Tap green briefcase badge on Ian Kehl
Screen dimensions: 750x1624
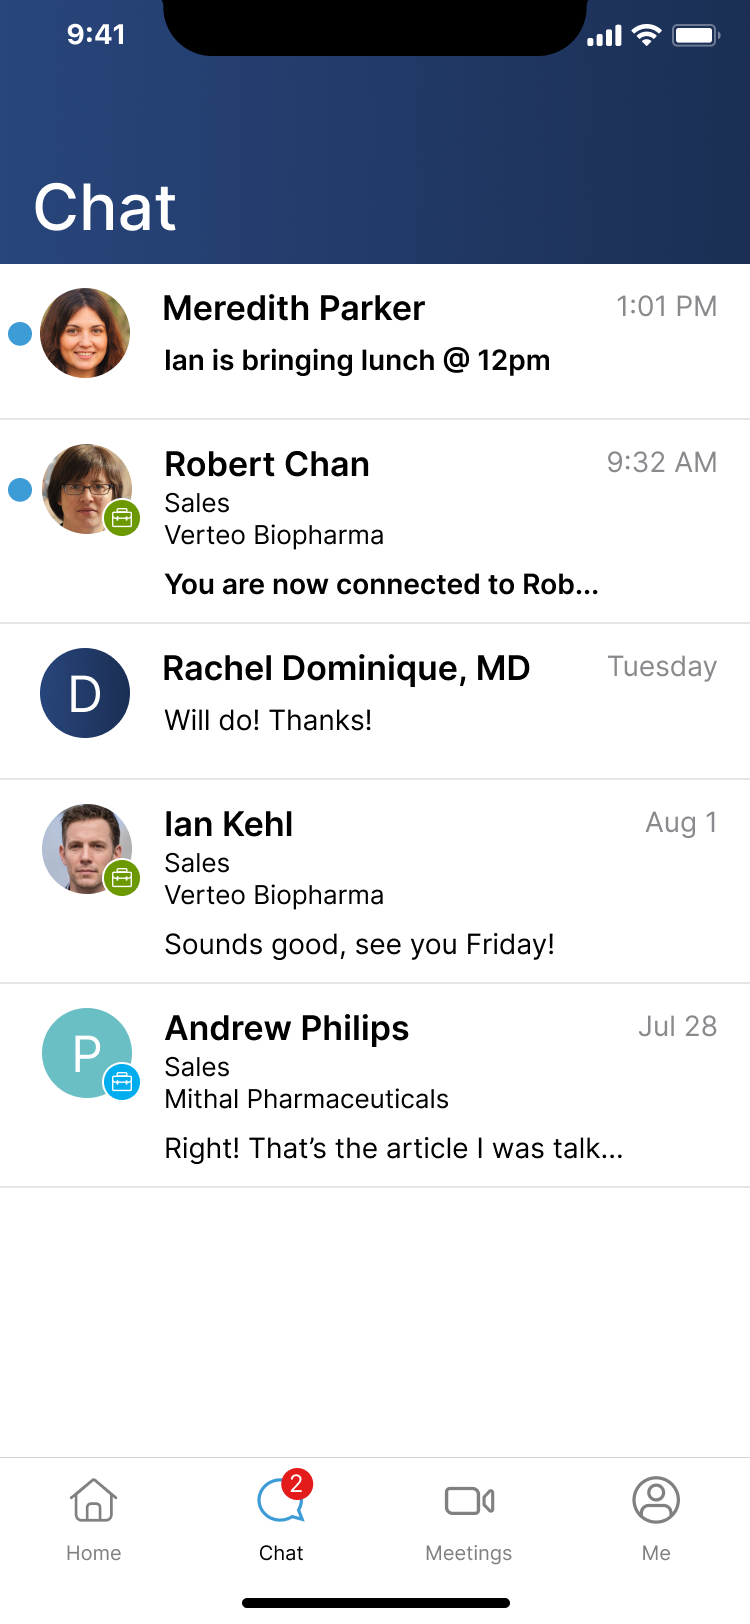pyautogui.click(x=122, y=878)
